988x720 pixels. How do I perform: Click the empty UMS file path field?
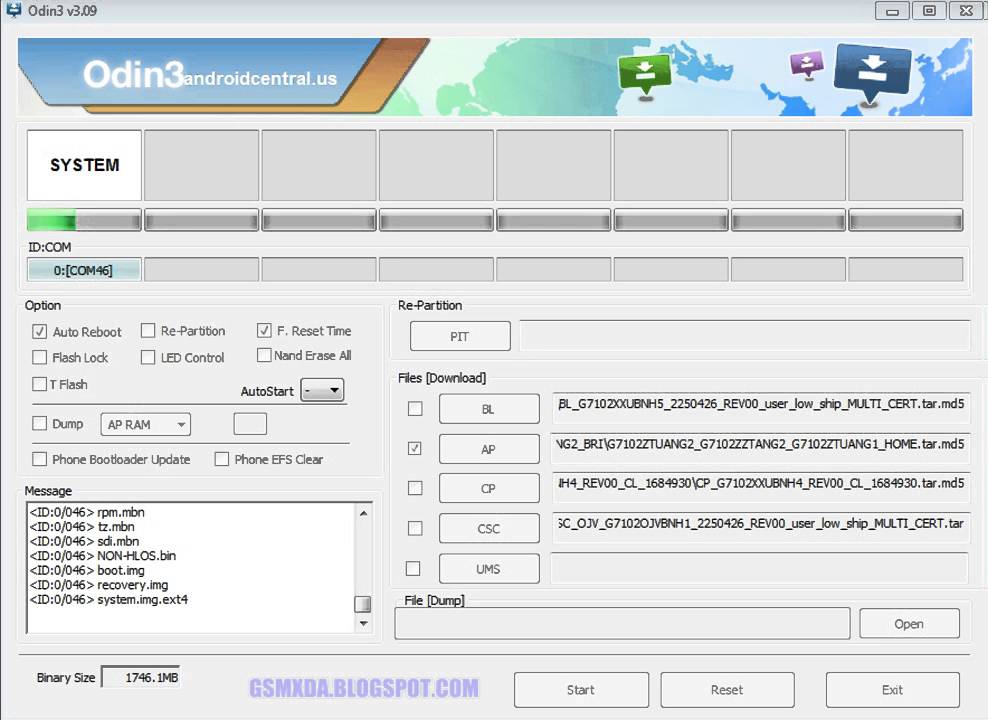pyautogui.click(x=759, y=568)
